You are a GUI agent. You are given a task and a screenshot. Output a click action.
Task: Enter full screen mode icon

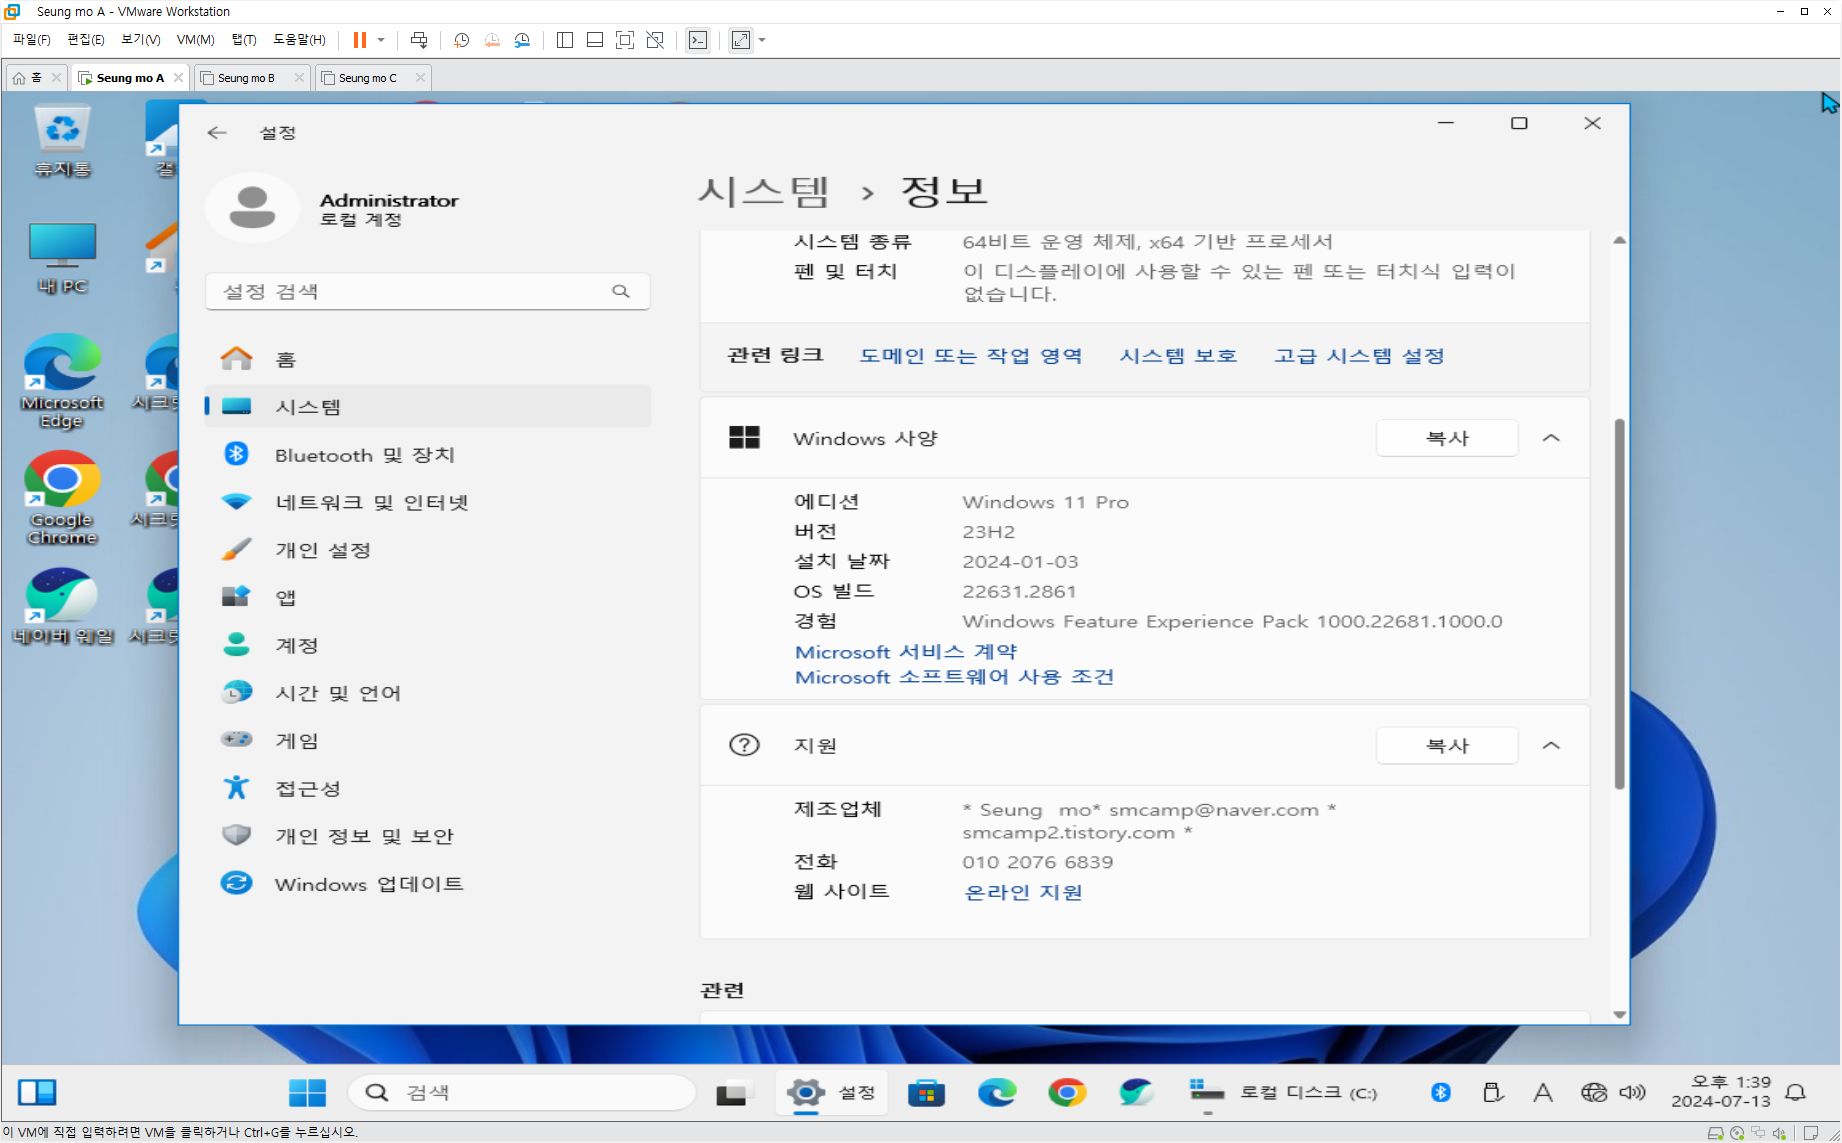[x=625, y=40]
